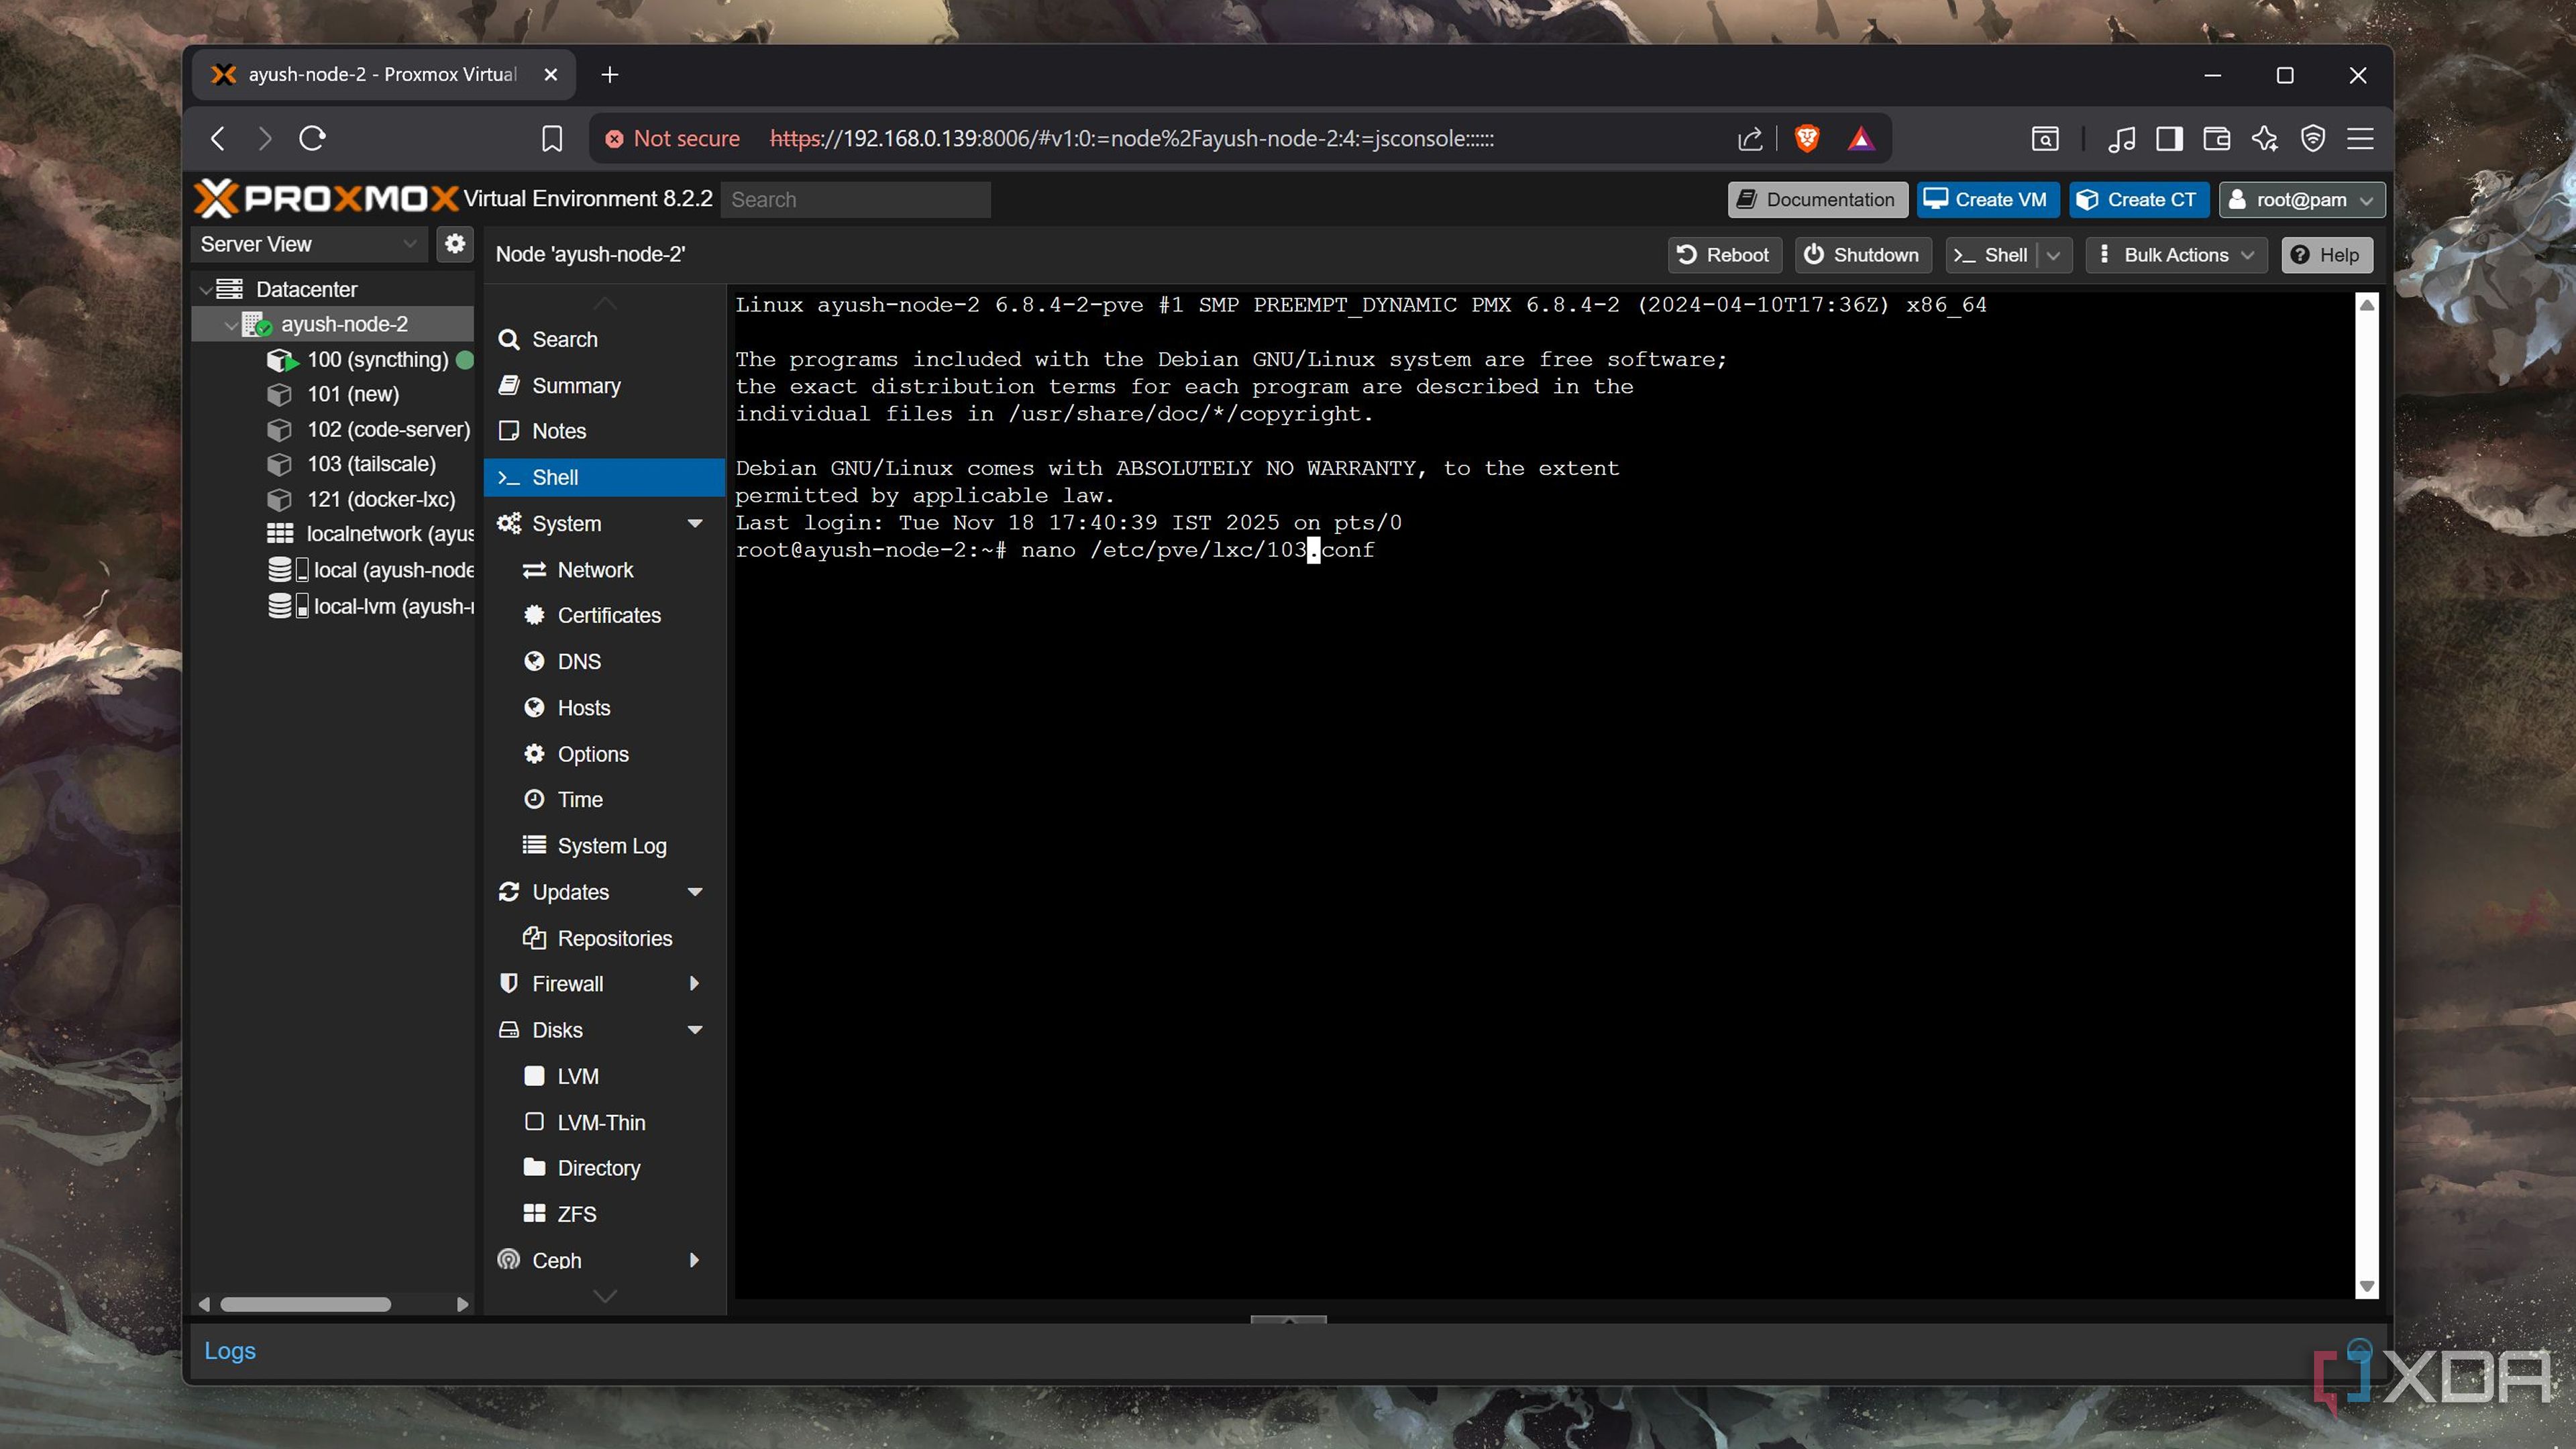2576x1449 pixels.
Task: Go back with the browser back arrow
Action: tap(218, 138)
